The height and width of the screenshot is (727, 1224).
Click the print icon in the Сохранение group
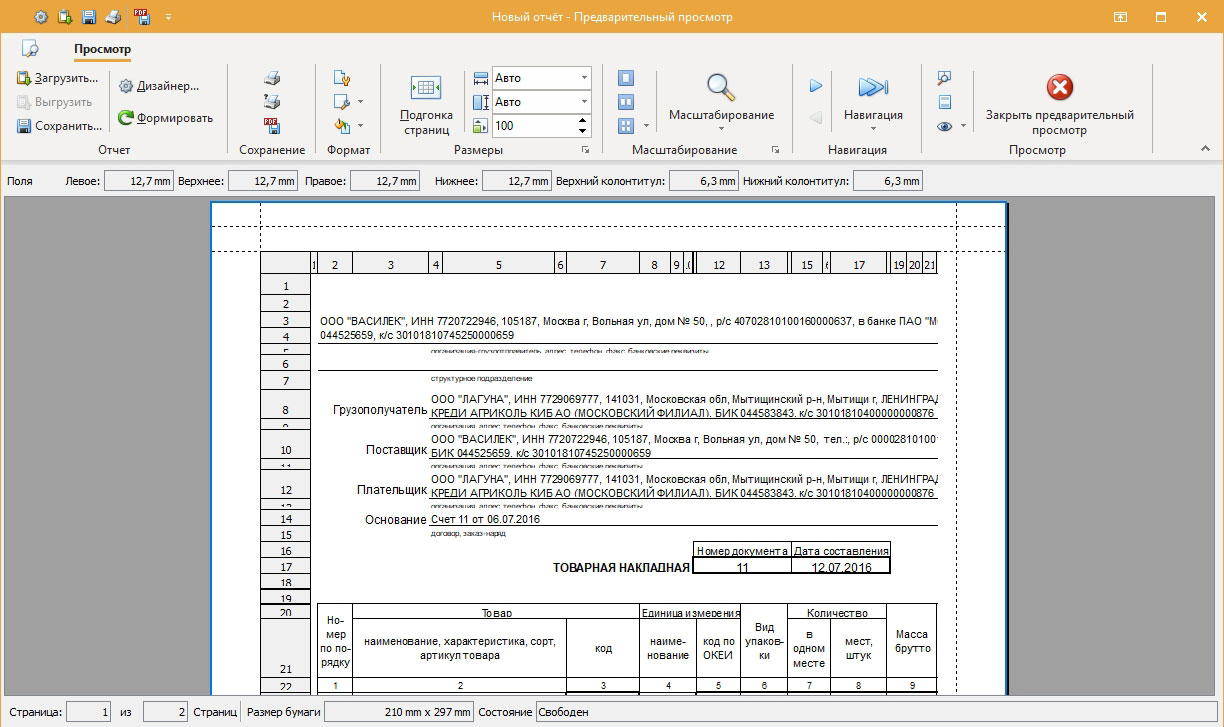272,78
